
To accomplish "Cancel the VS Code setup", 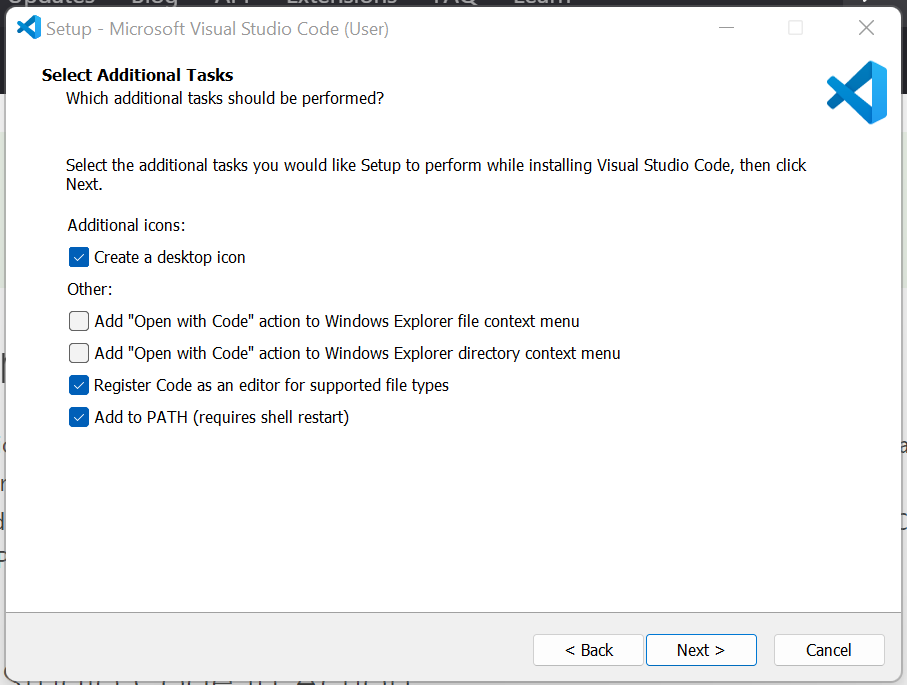I will [x=829, y=650].
